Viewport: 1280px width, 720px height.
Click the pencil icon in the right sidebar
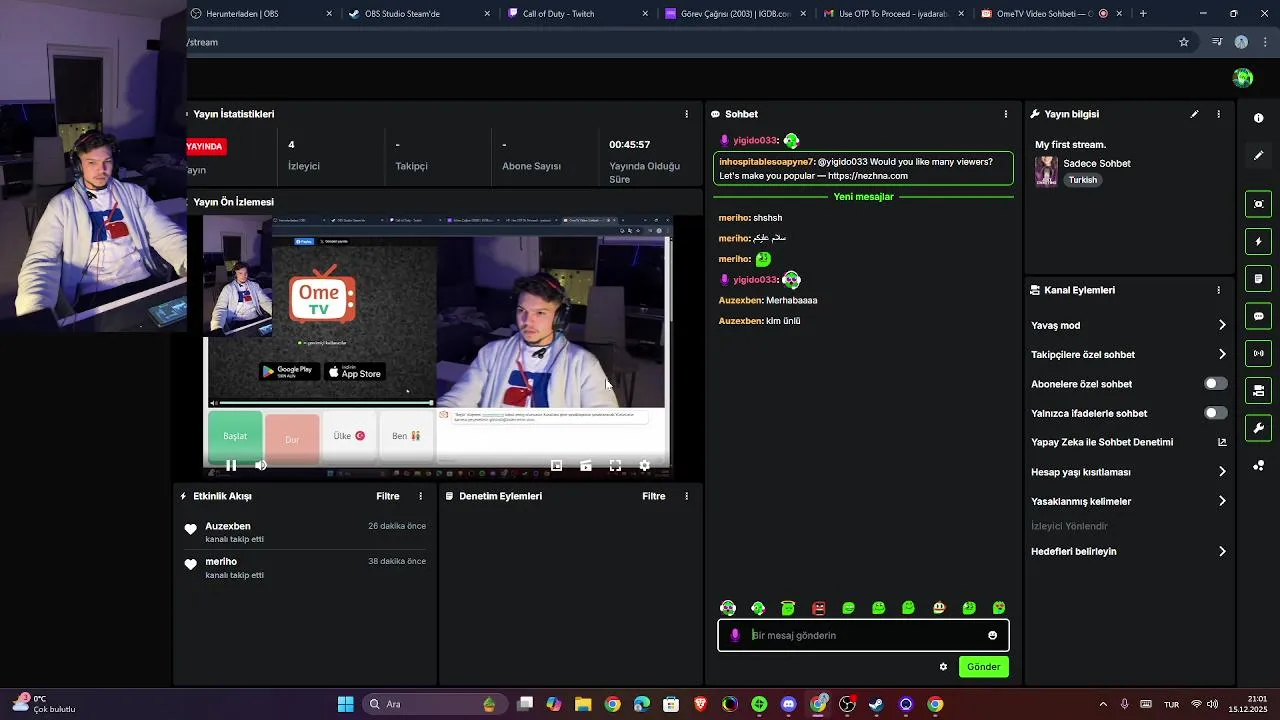click(x=1258, y=155)
